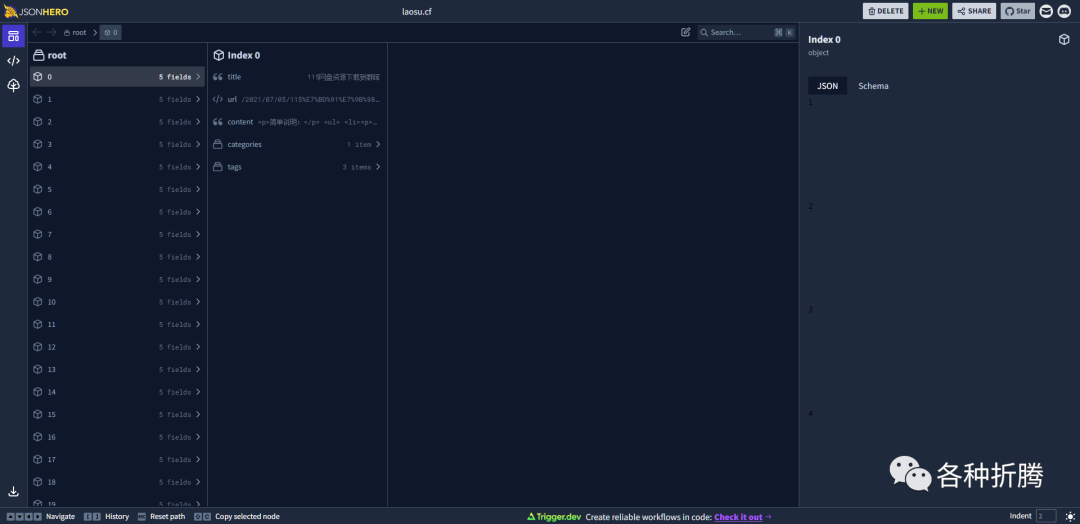The width and height of the screenshot is (1080, 524).
Task: Open the column view sidebar icon
Action: click(13, 36)
